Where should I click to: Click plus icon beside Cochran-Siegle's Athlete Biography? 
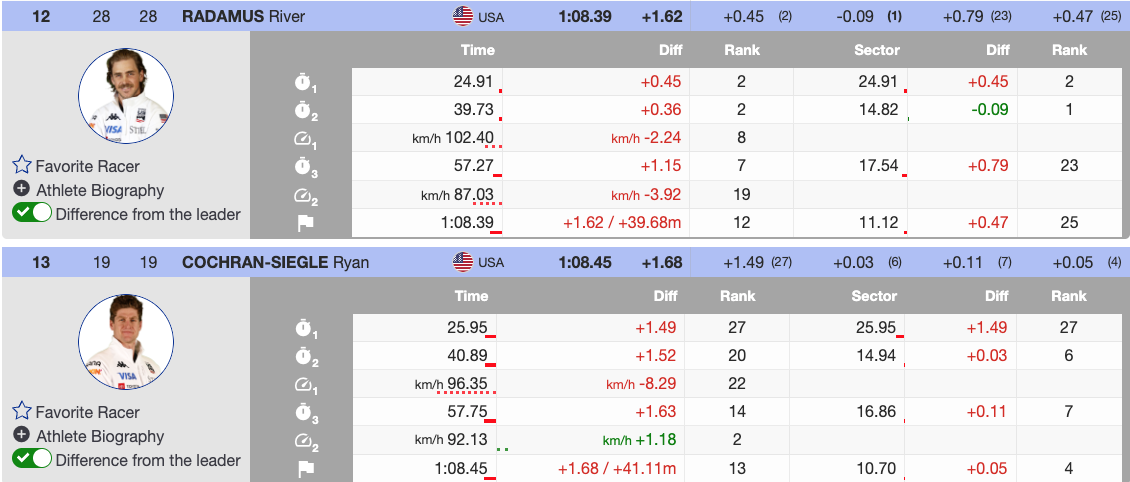pyautogui.click(x=21, y=436)
